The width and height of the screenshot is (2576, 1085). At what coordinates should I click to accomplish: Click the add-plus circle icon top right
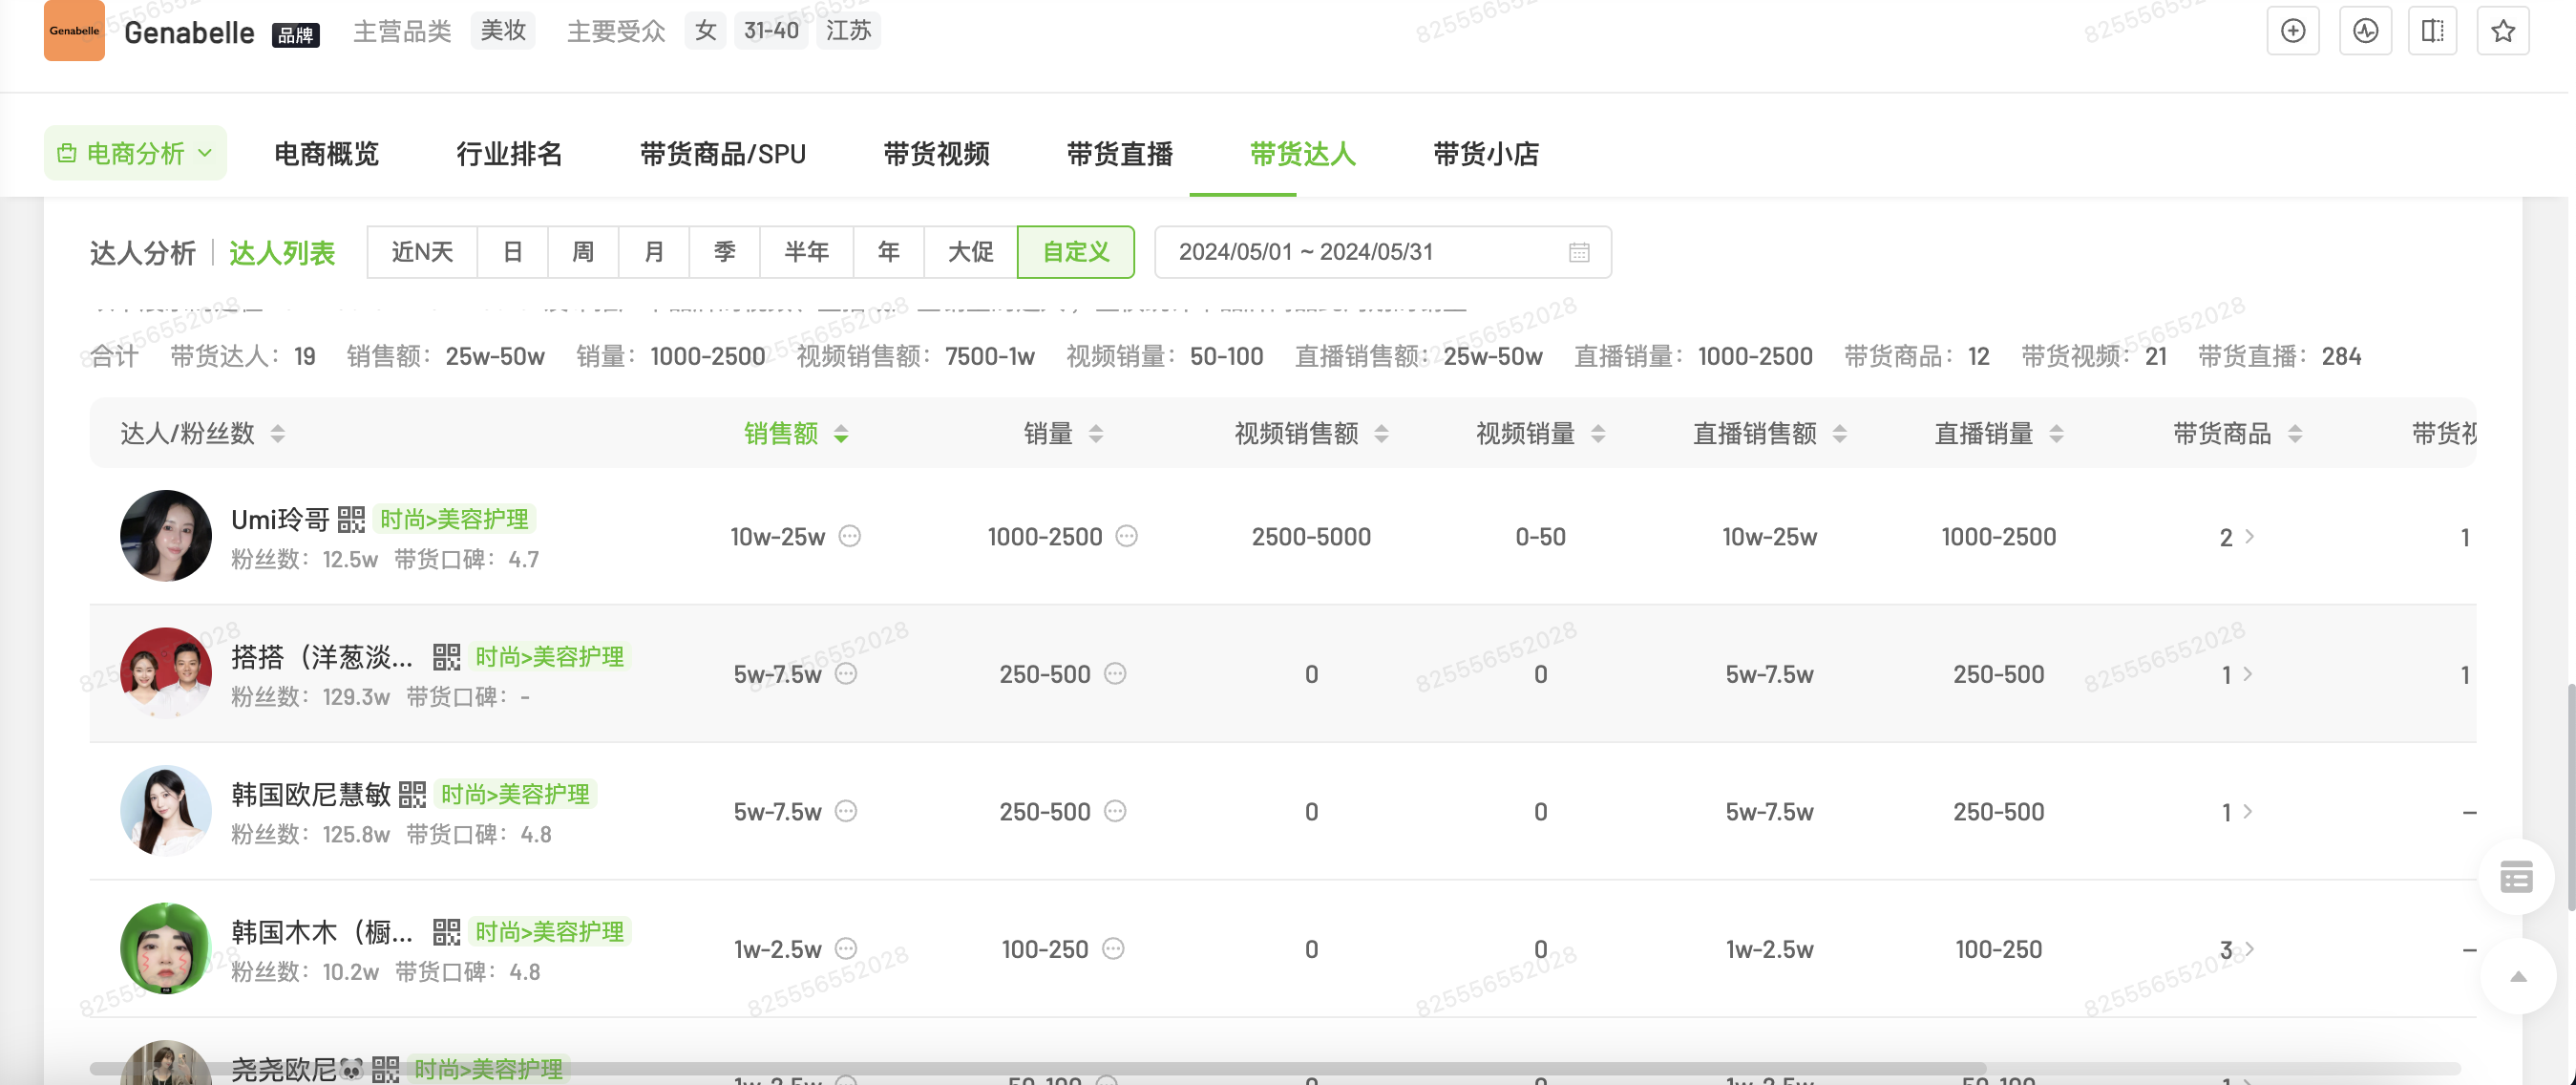click(2292, 31)
